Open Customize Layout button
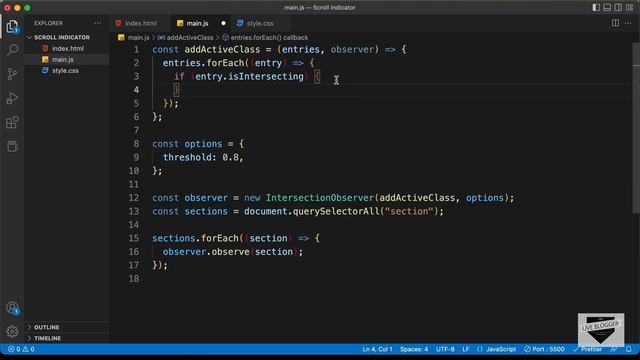640x360 pixels. tap(629, 7)
